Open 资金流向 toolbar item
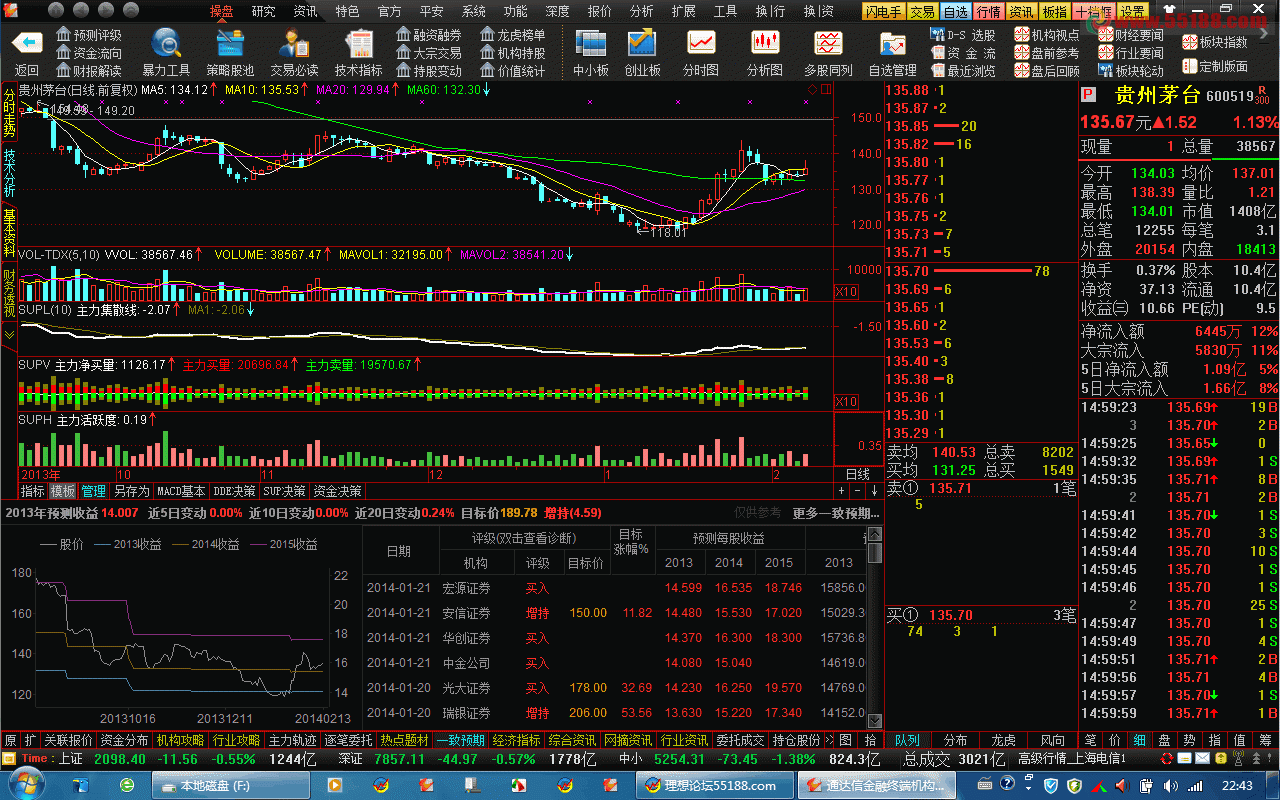 pos(88,53)
